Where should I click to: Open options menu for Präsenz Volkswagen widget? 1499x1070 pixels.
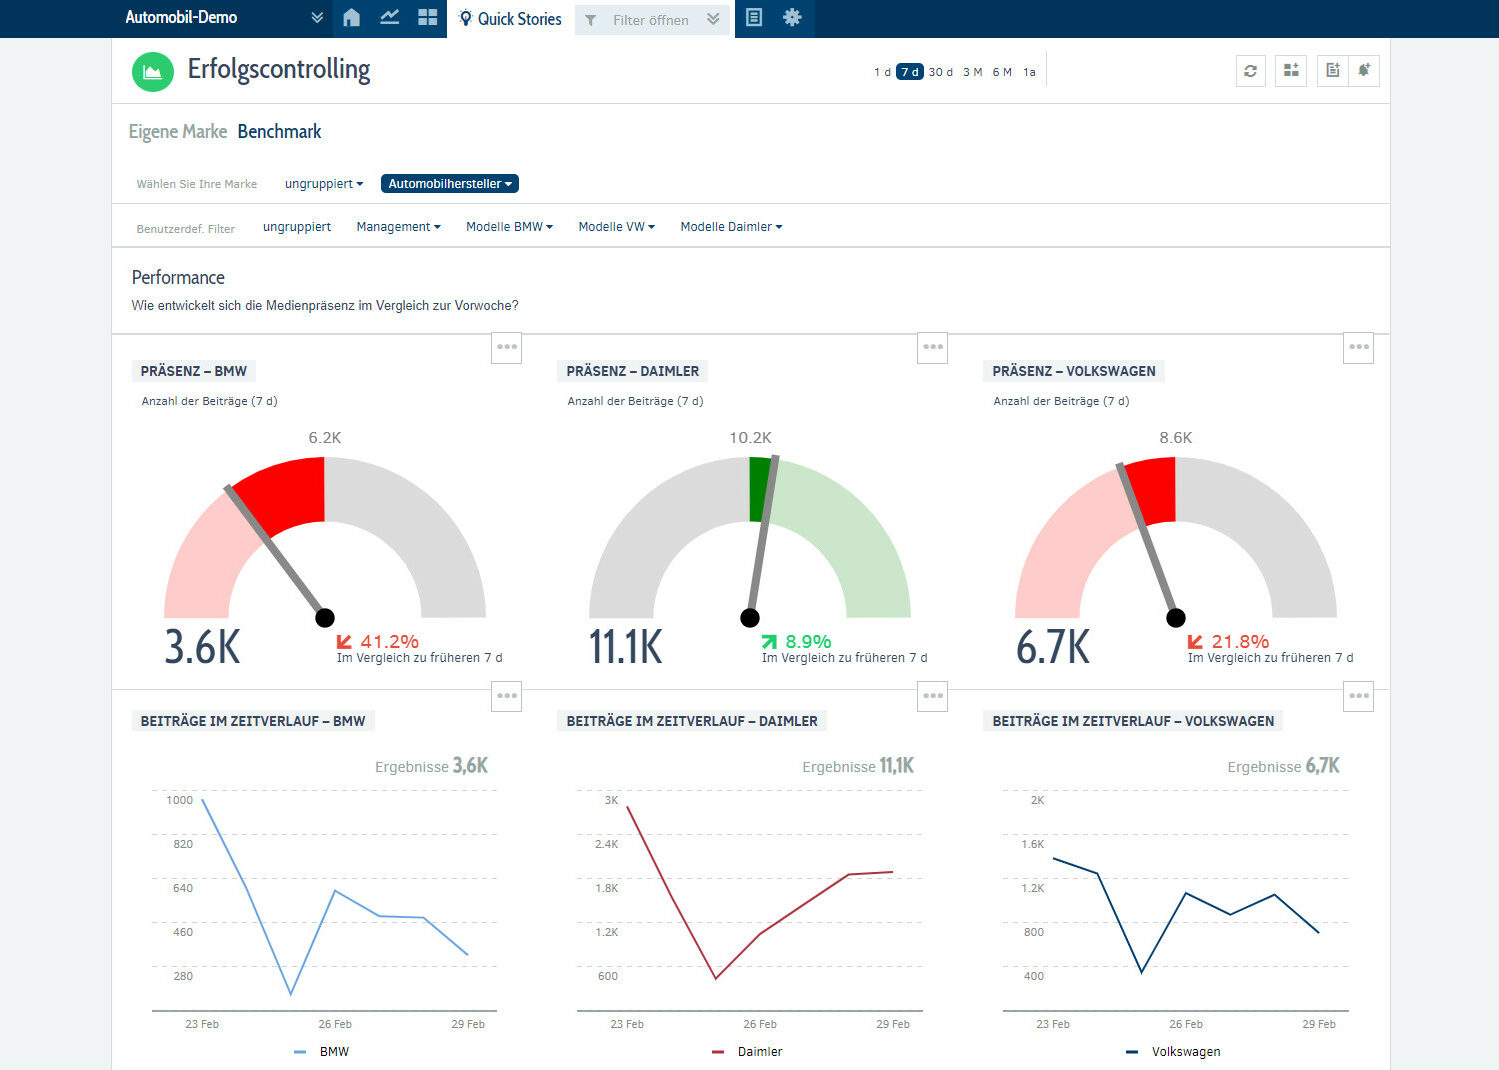coord(1359,348)
